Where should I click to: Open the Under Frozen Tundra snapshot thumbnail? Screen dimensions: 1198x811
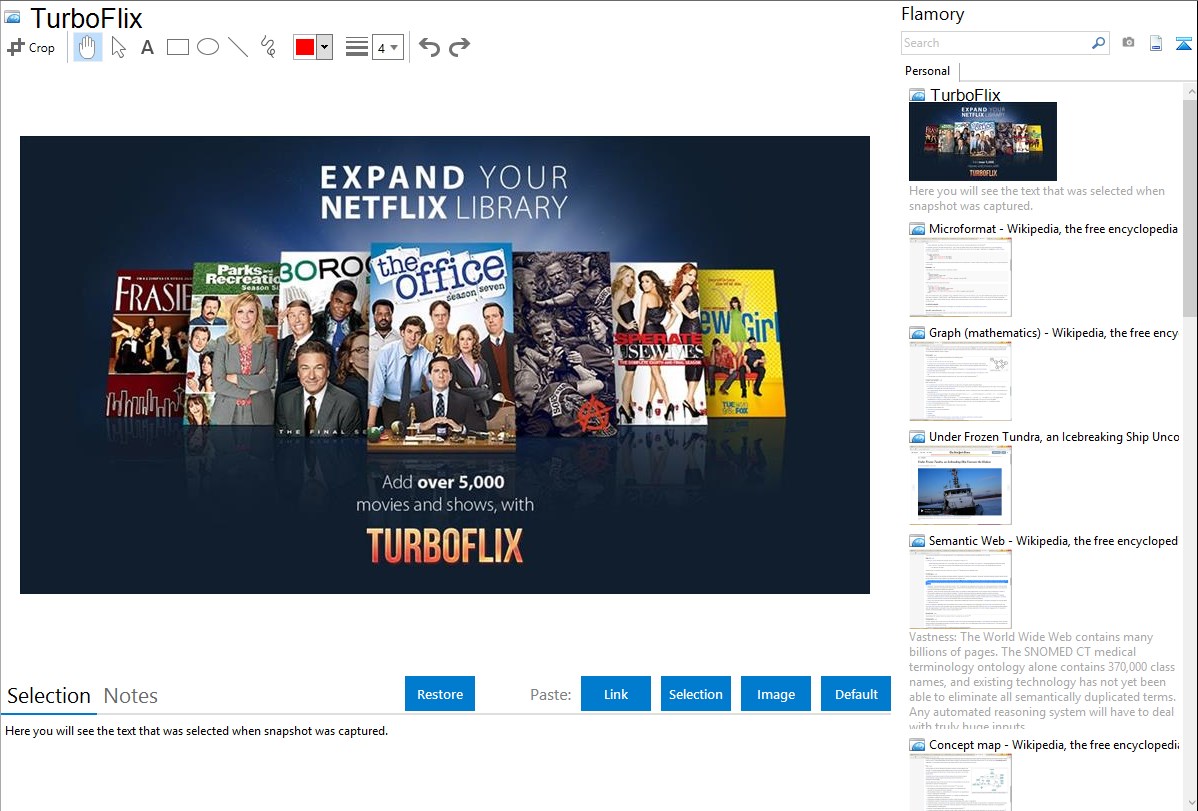pyautogui.click(x=960, y=485)
